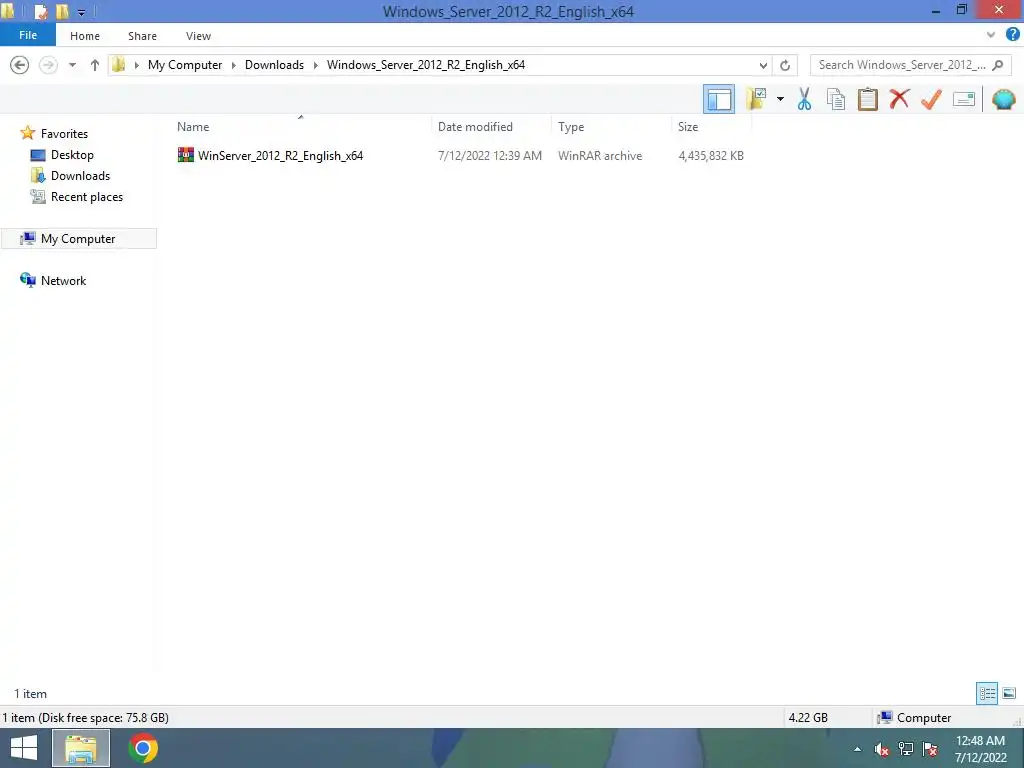Go back with the Back arrow button
Viewport: 1024px width, 768px height.
pos(20,65)
